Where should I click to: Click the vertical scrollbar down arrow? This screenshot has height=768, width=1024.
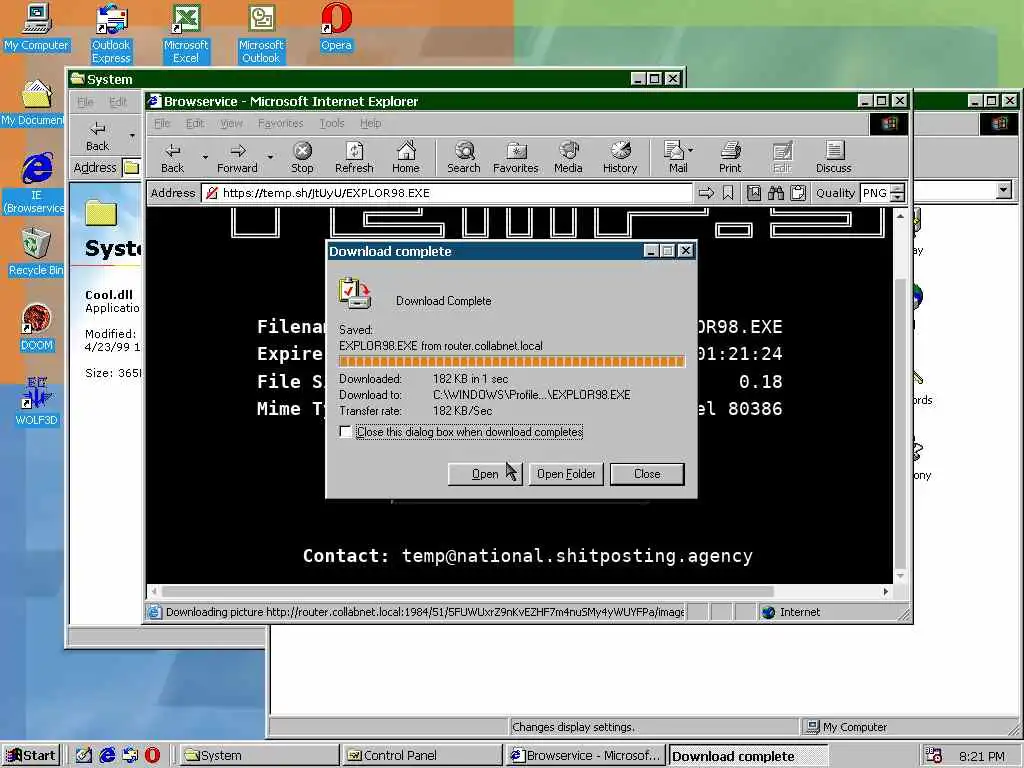point(900,576)
